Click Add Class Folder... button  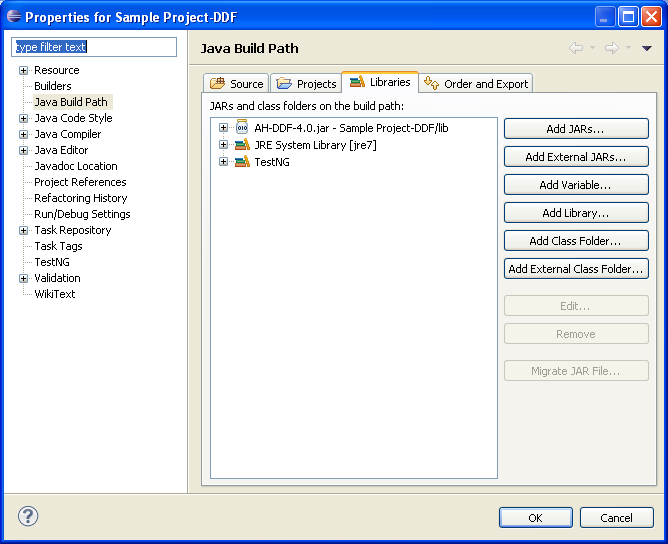click(x=576, y=241)
